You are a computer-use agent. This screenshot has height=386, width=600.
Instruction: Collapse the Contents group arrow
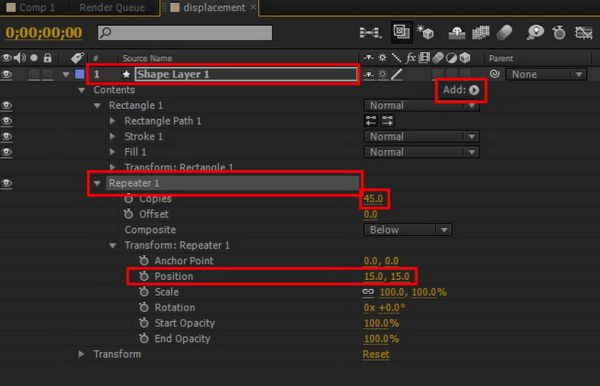click(x=81, y=90)
